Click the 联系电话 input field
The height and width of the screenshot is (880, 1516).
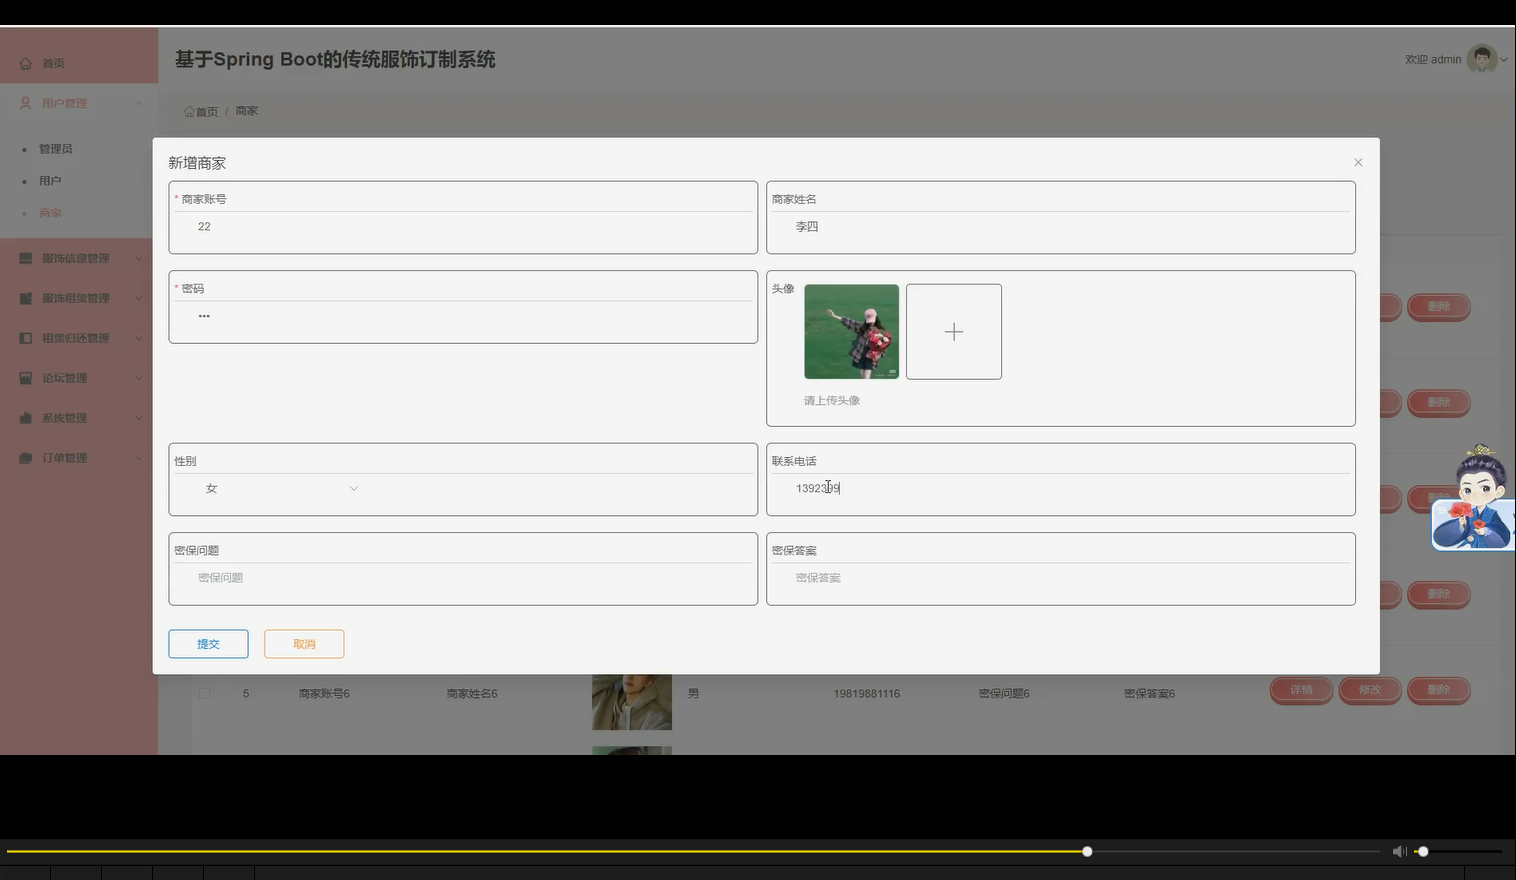tap(1061, 488)
